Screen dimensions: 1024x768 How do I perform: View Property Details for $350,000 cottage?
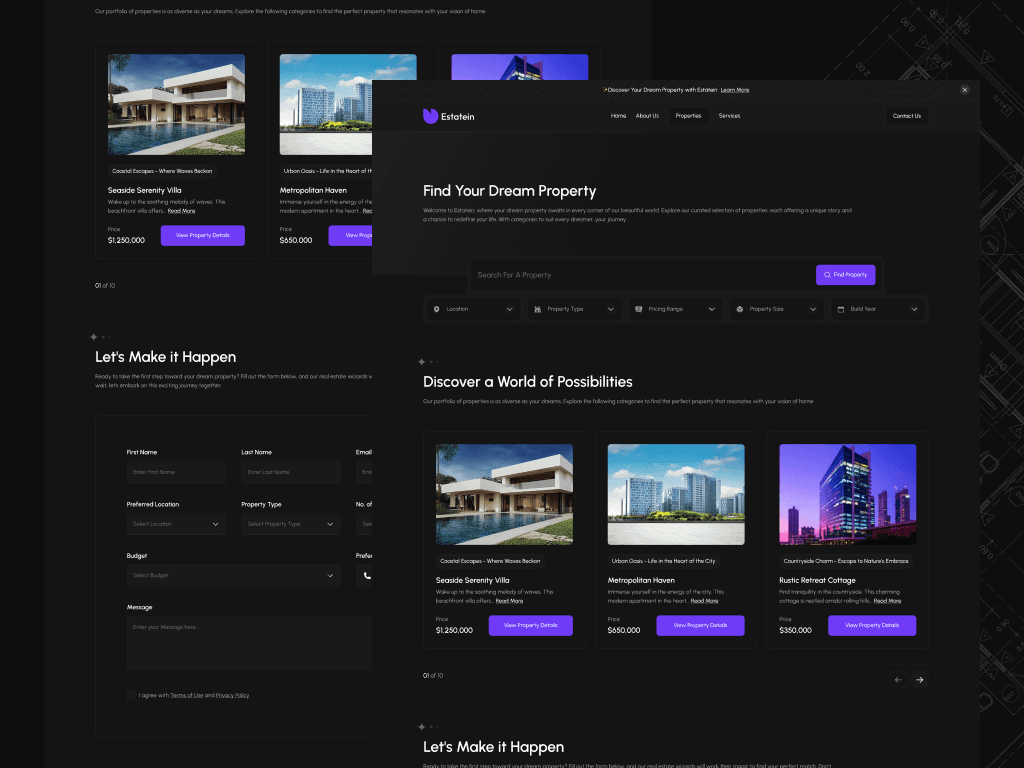(872, 625)
